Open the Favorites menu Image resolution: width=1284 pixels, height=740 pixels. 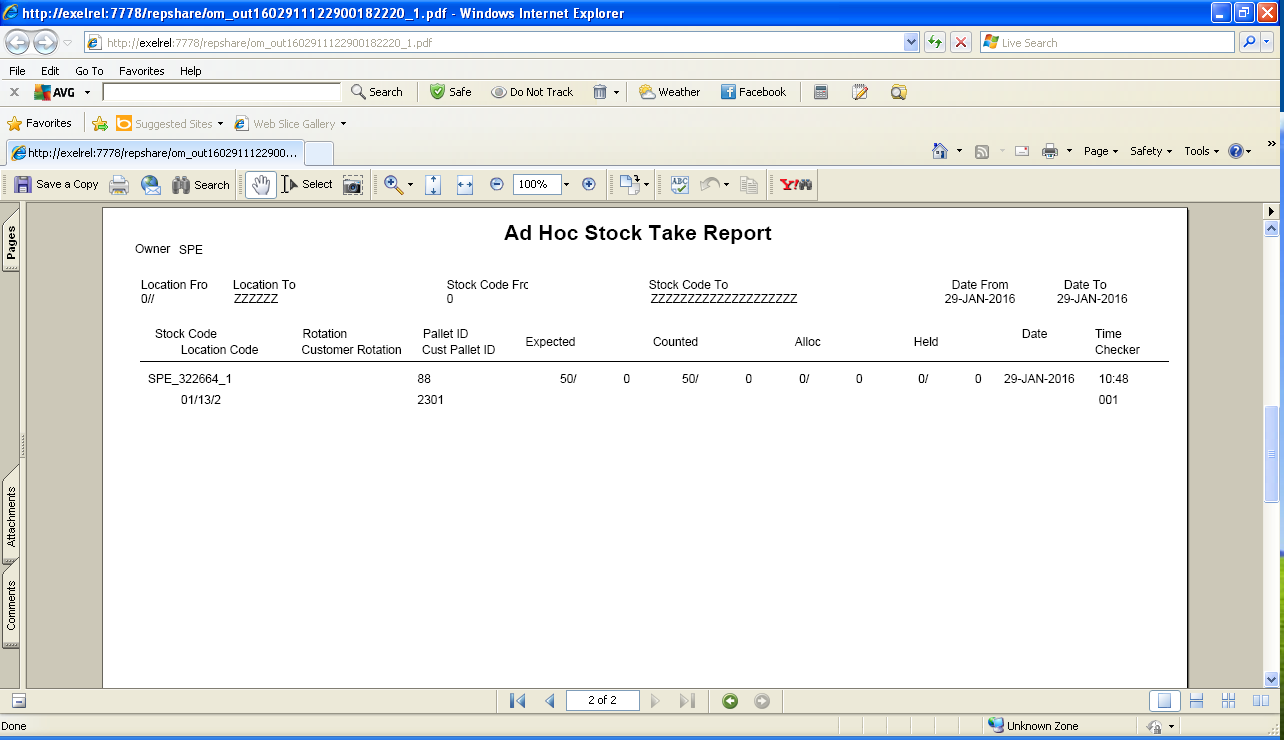(x=142, y=71)
